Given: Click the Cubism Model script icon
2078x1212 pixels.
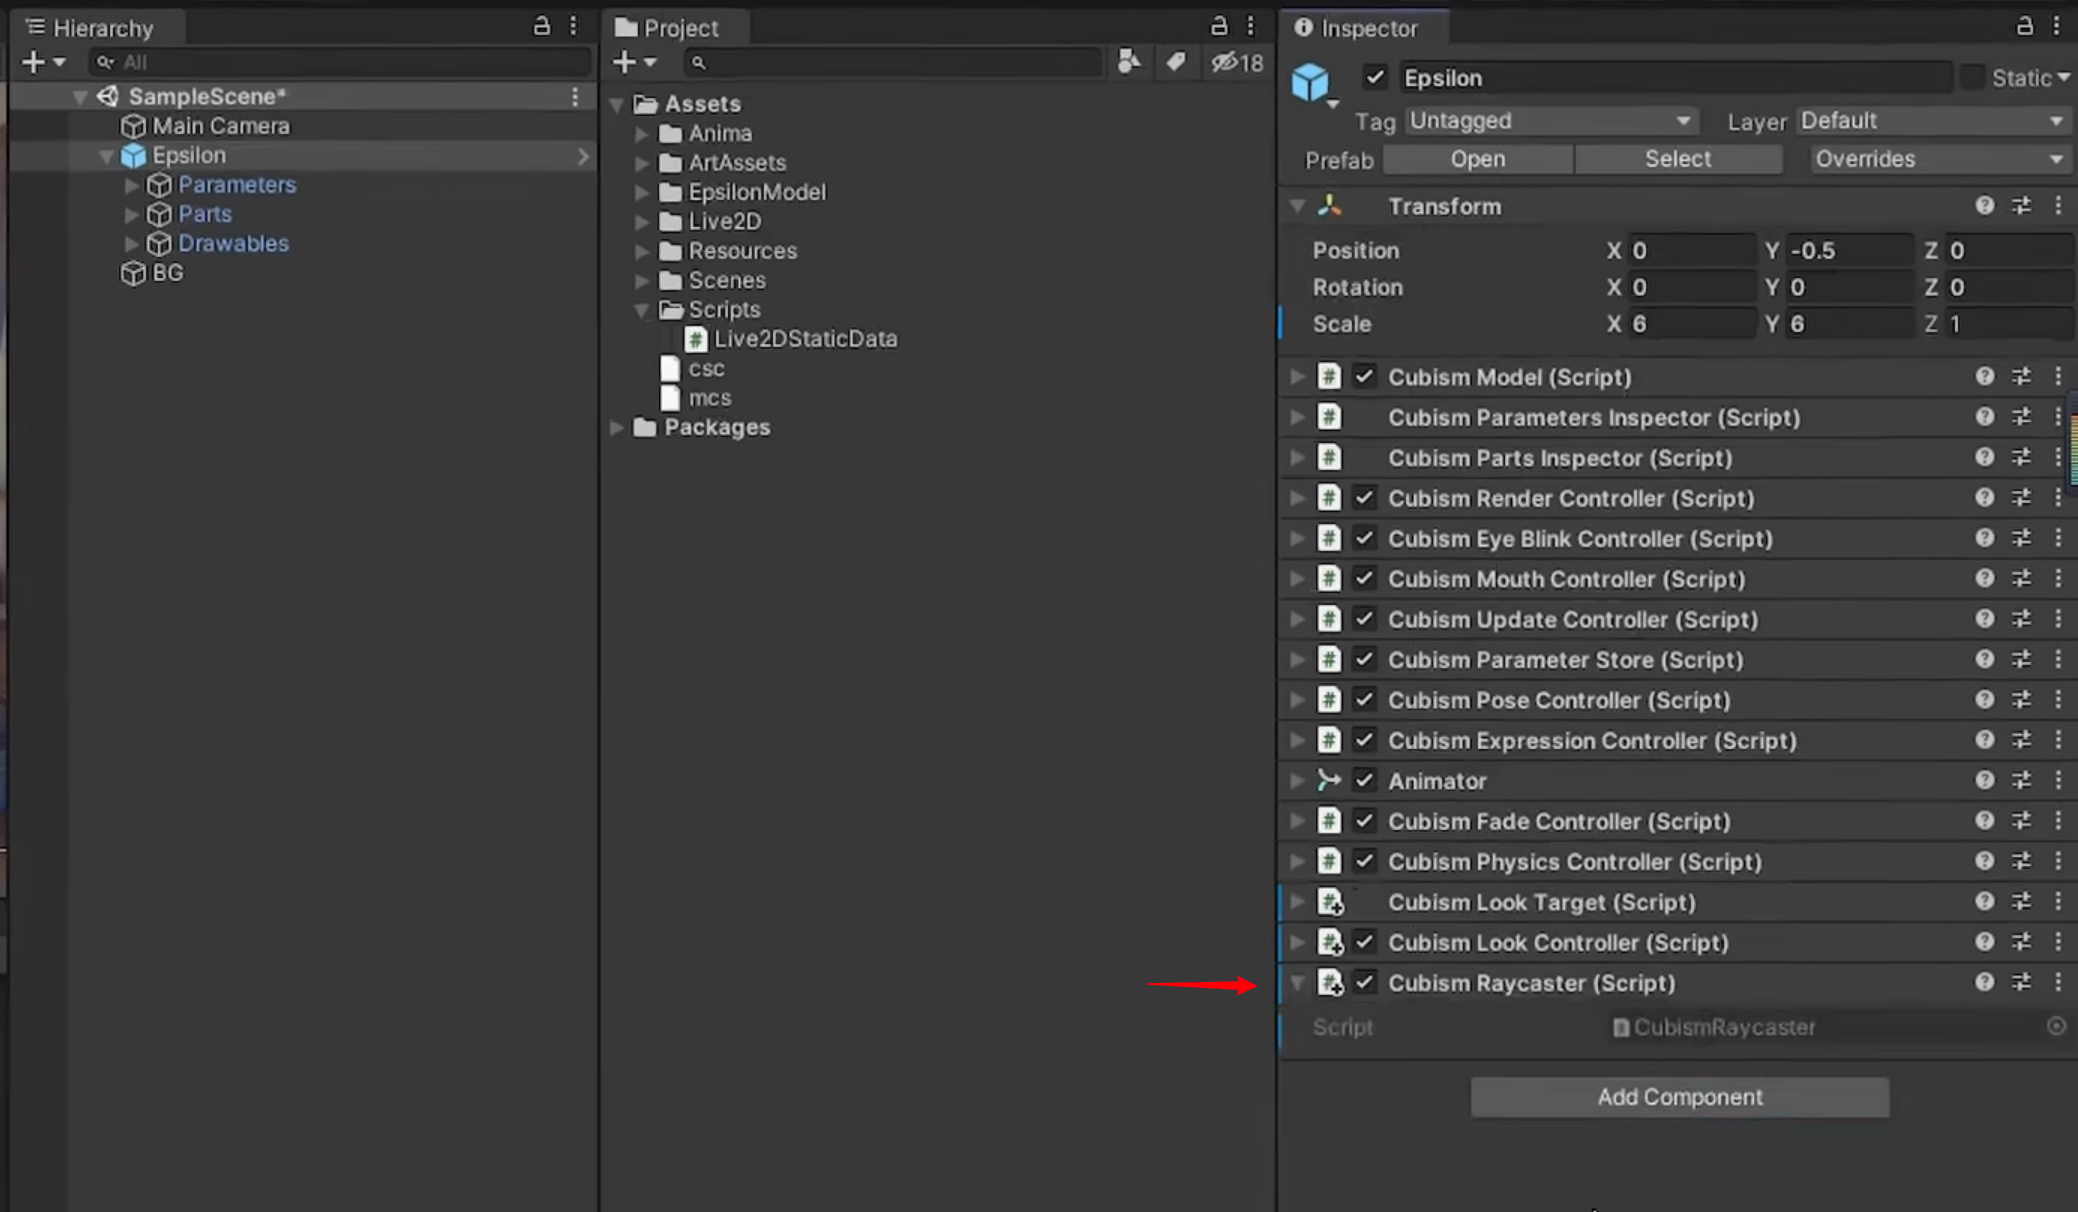Looking at the screenshot, I should [x=1328, y=377].
